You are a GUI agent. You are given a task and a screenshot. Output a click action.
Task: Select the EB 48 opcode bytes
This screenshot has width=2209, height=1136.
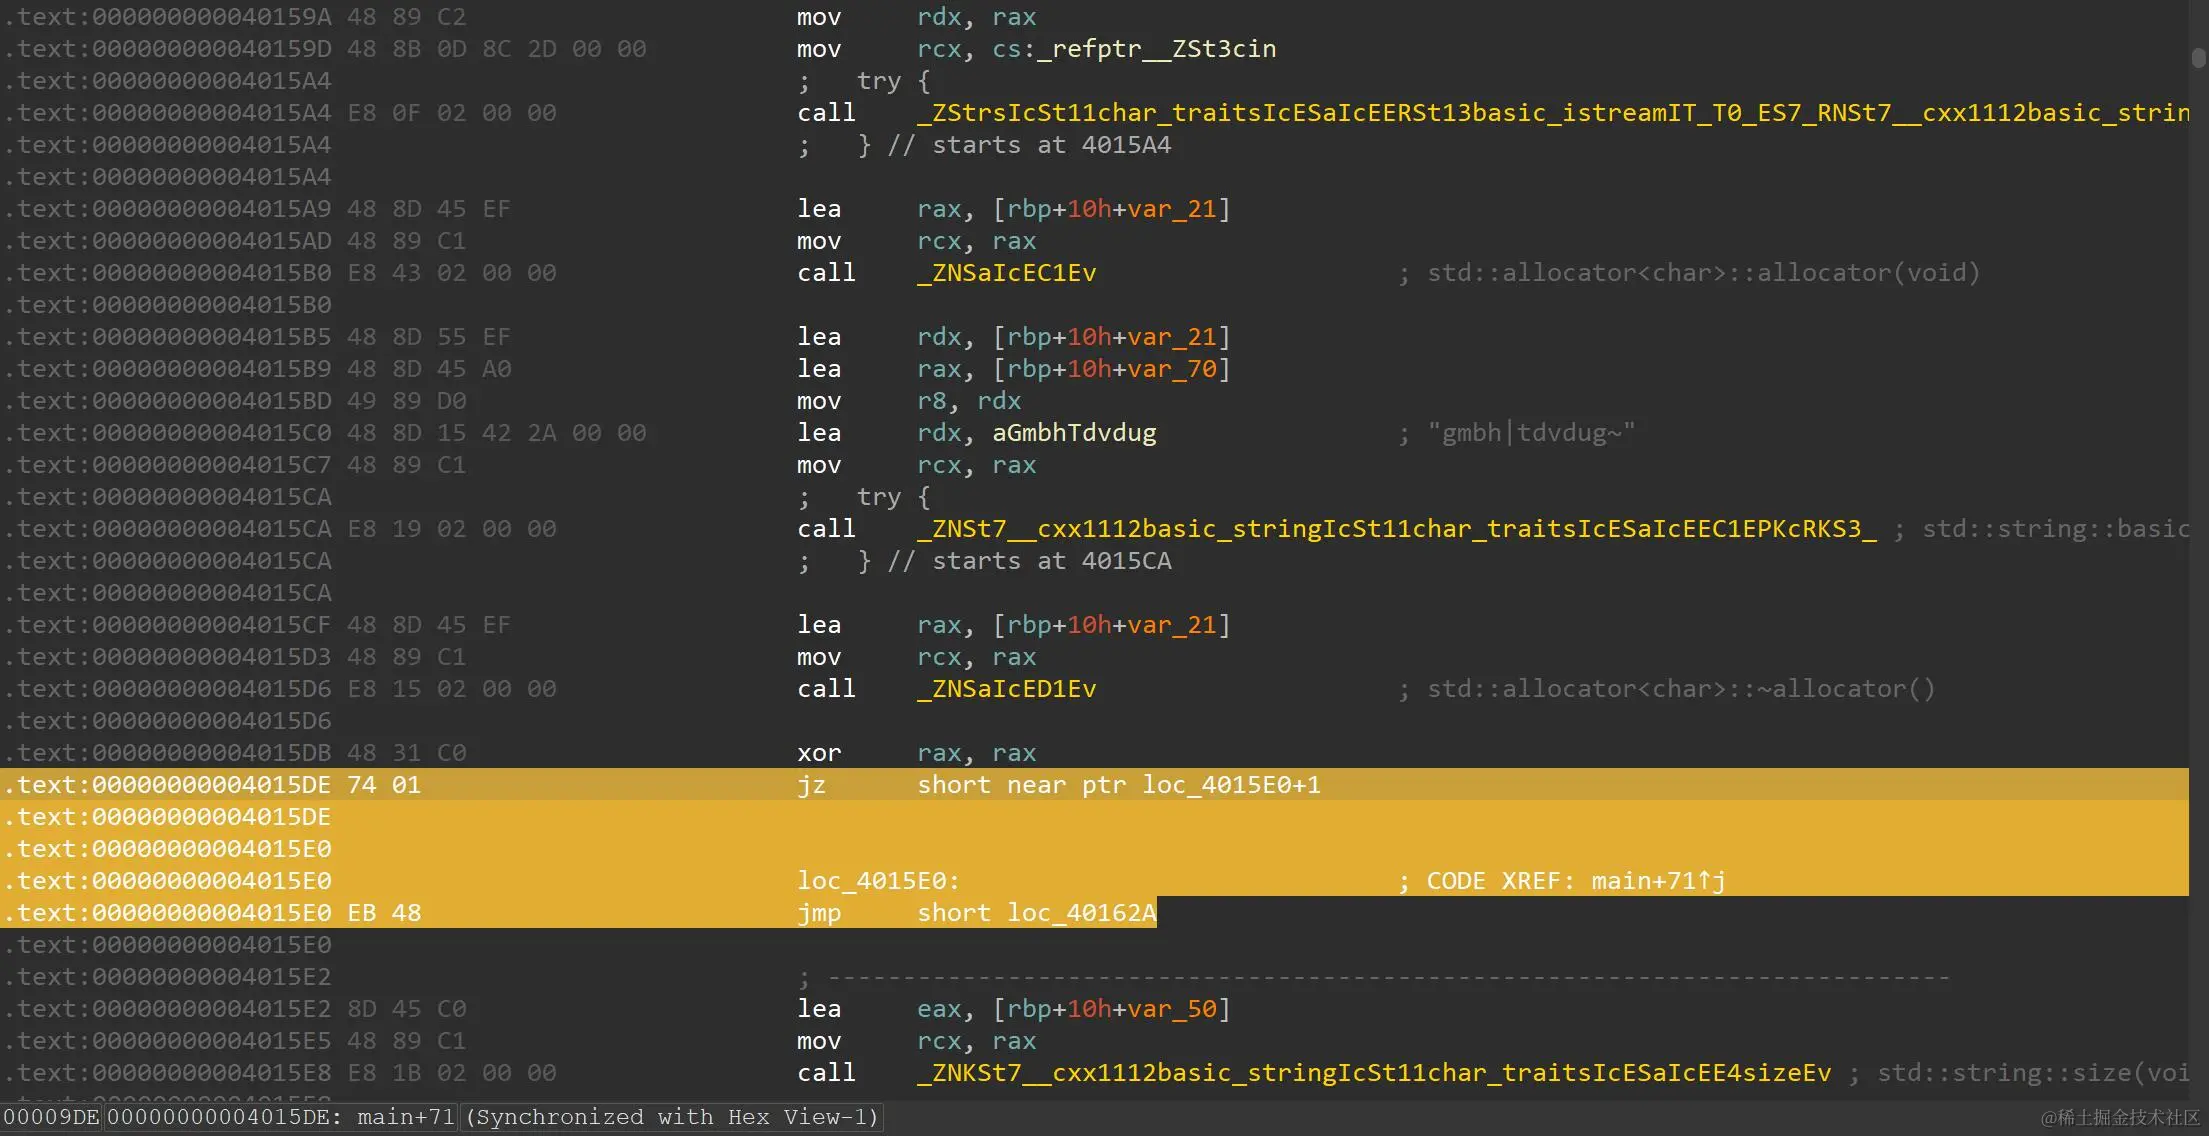pos(384,913)
